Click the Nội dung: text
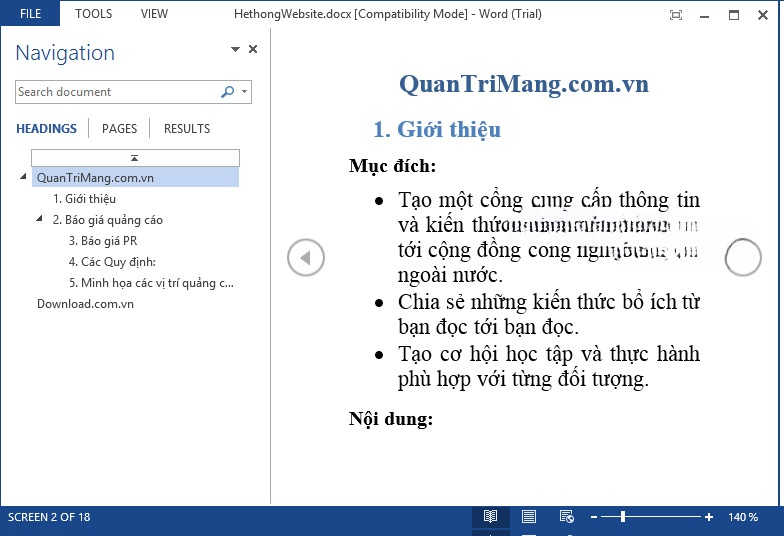The width and height of the screenshot is (784, 536). [391, 419]
